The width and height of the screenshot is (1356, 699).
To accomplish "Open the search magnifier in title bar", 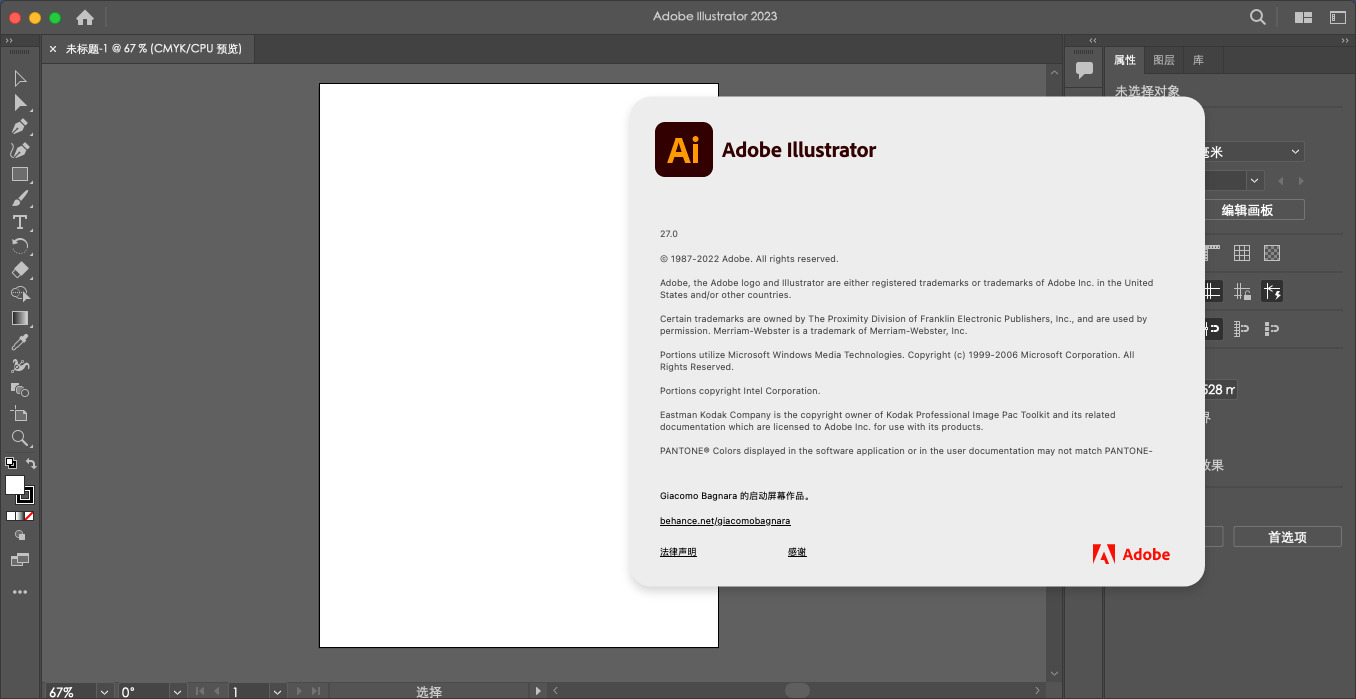I will tap(1258, 17).
